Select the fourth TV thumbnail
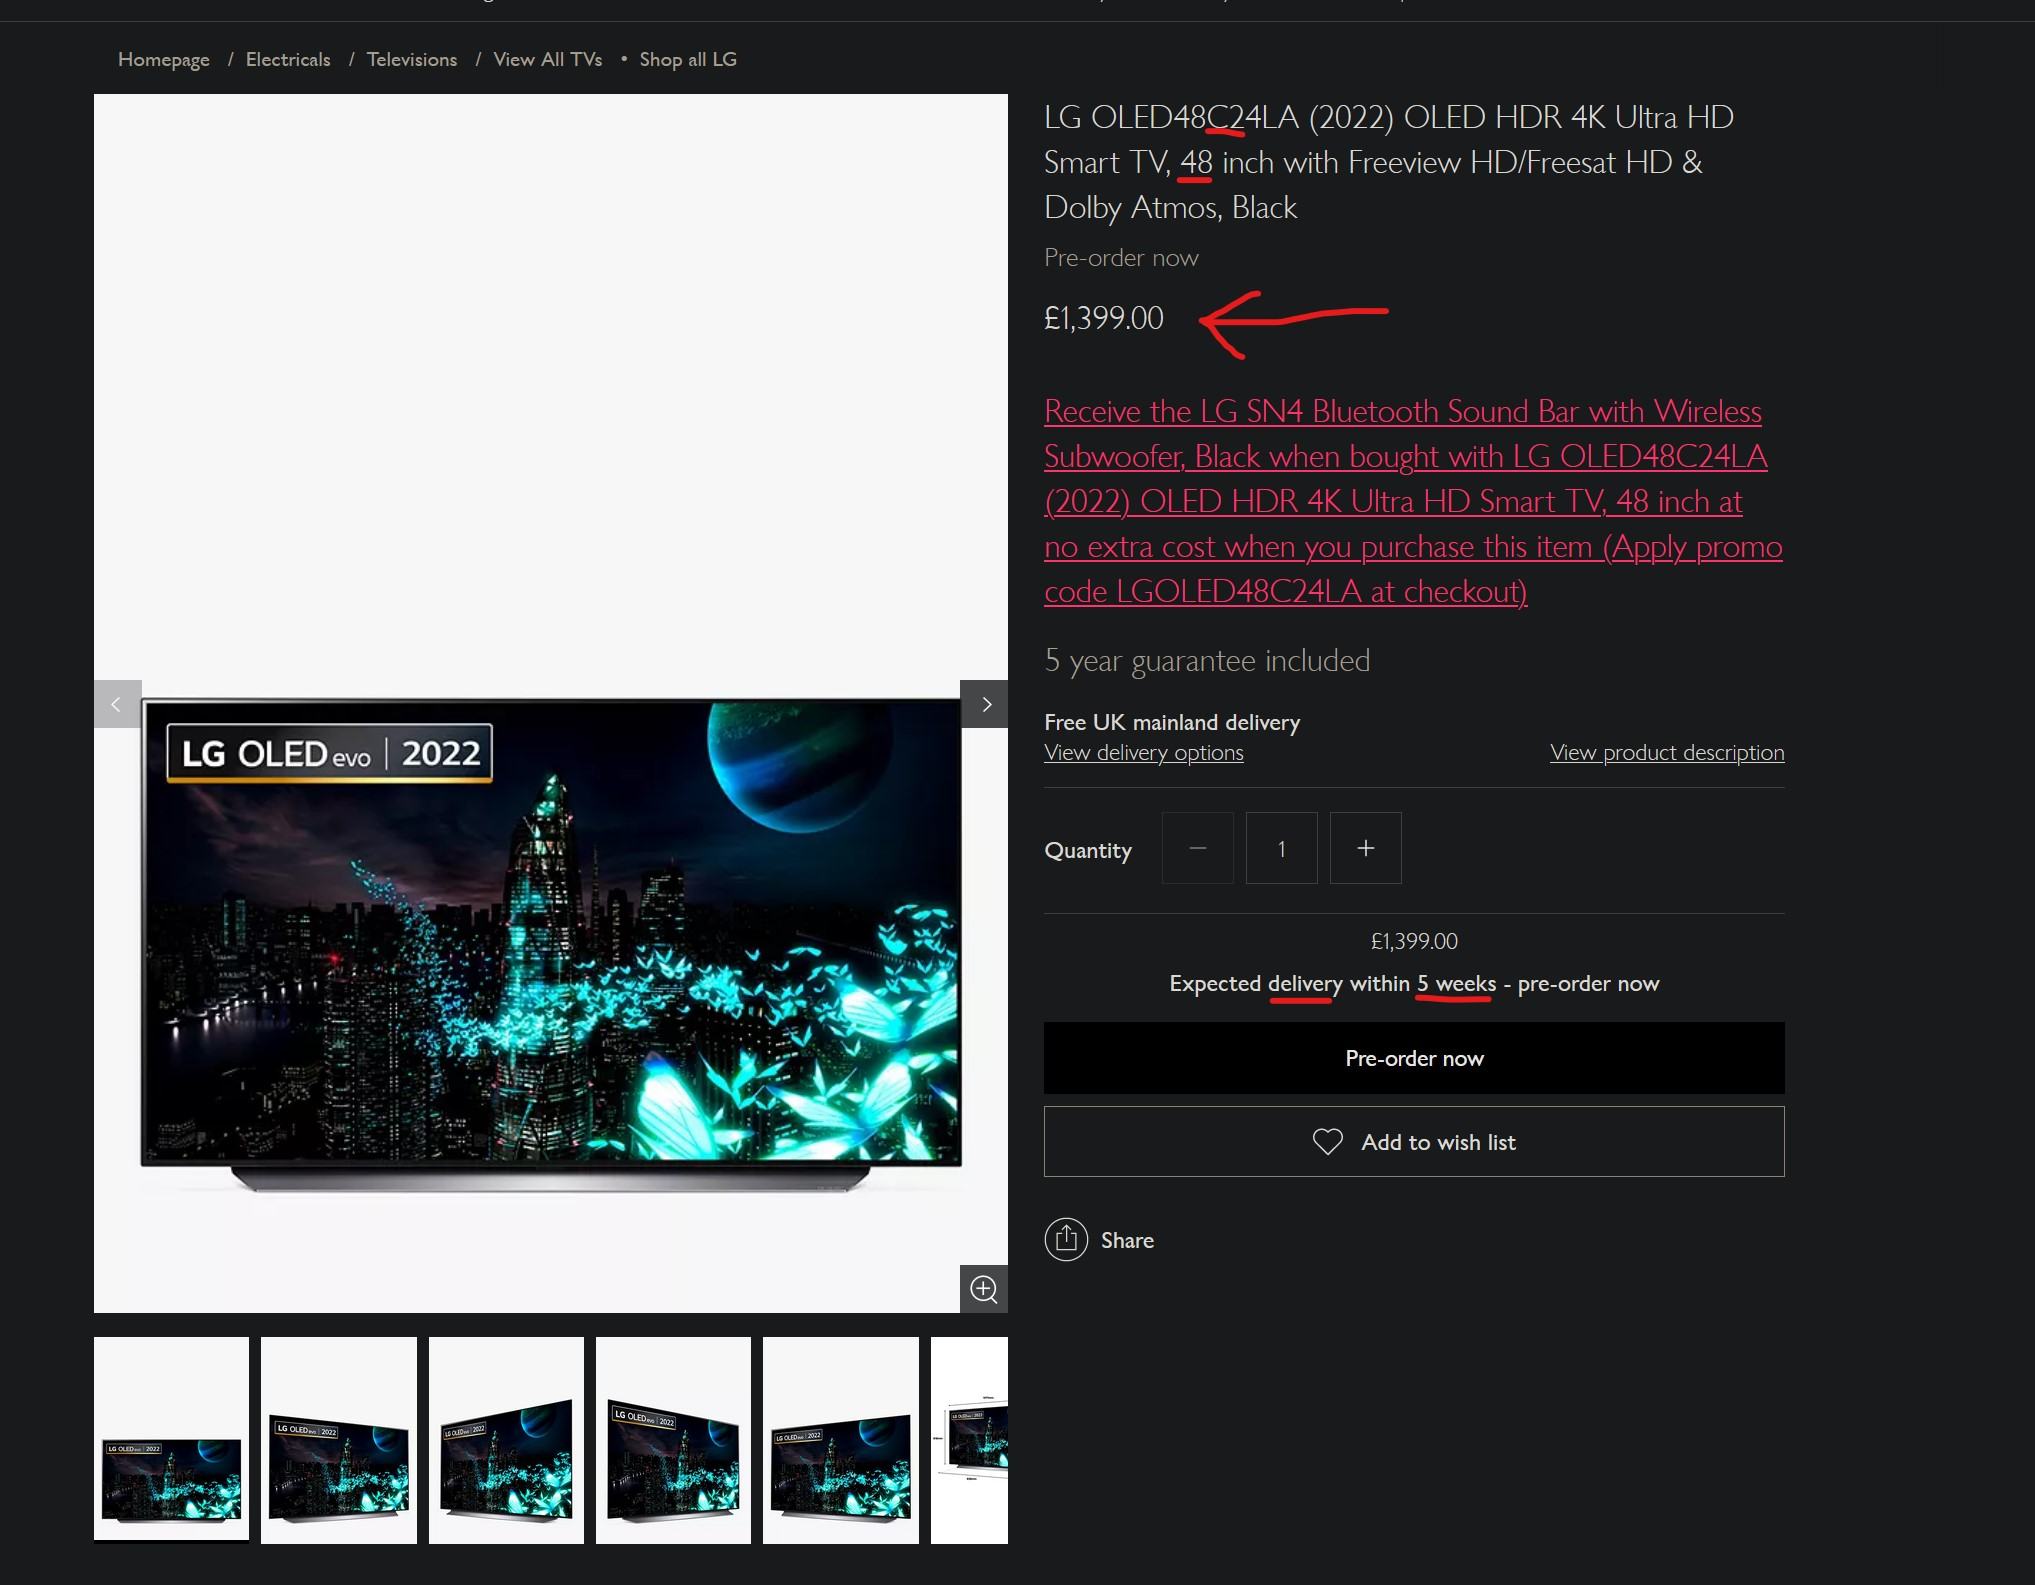The width and height of the screenshot is (2035, 1585). [674, 1440]
